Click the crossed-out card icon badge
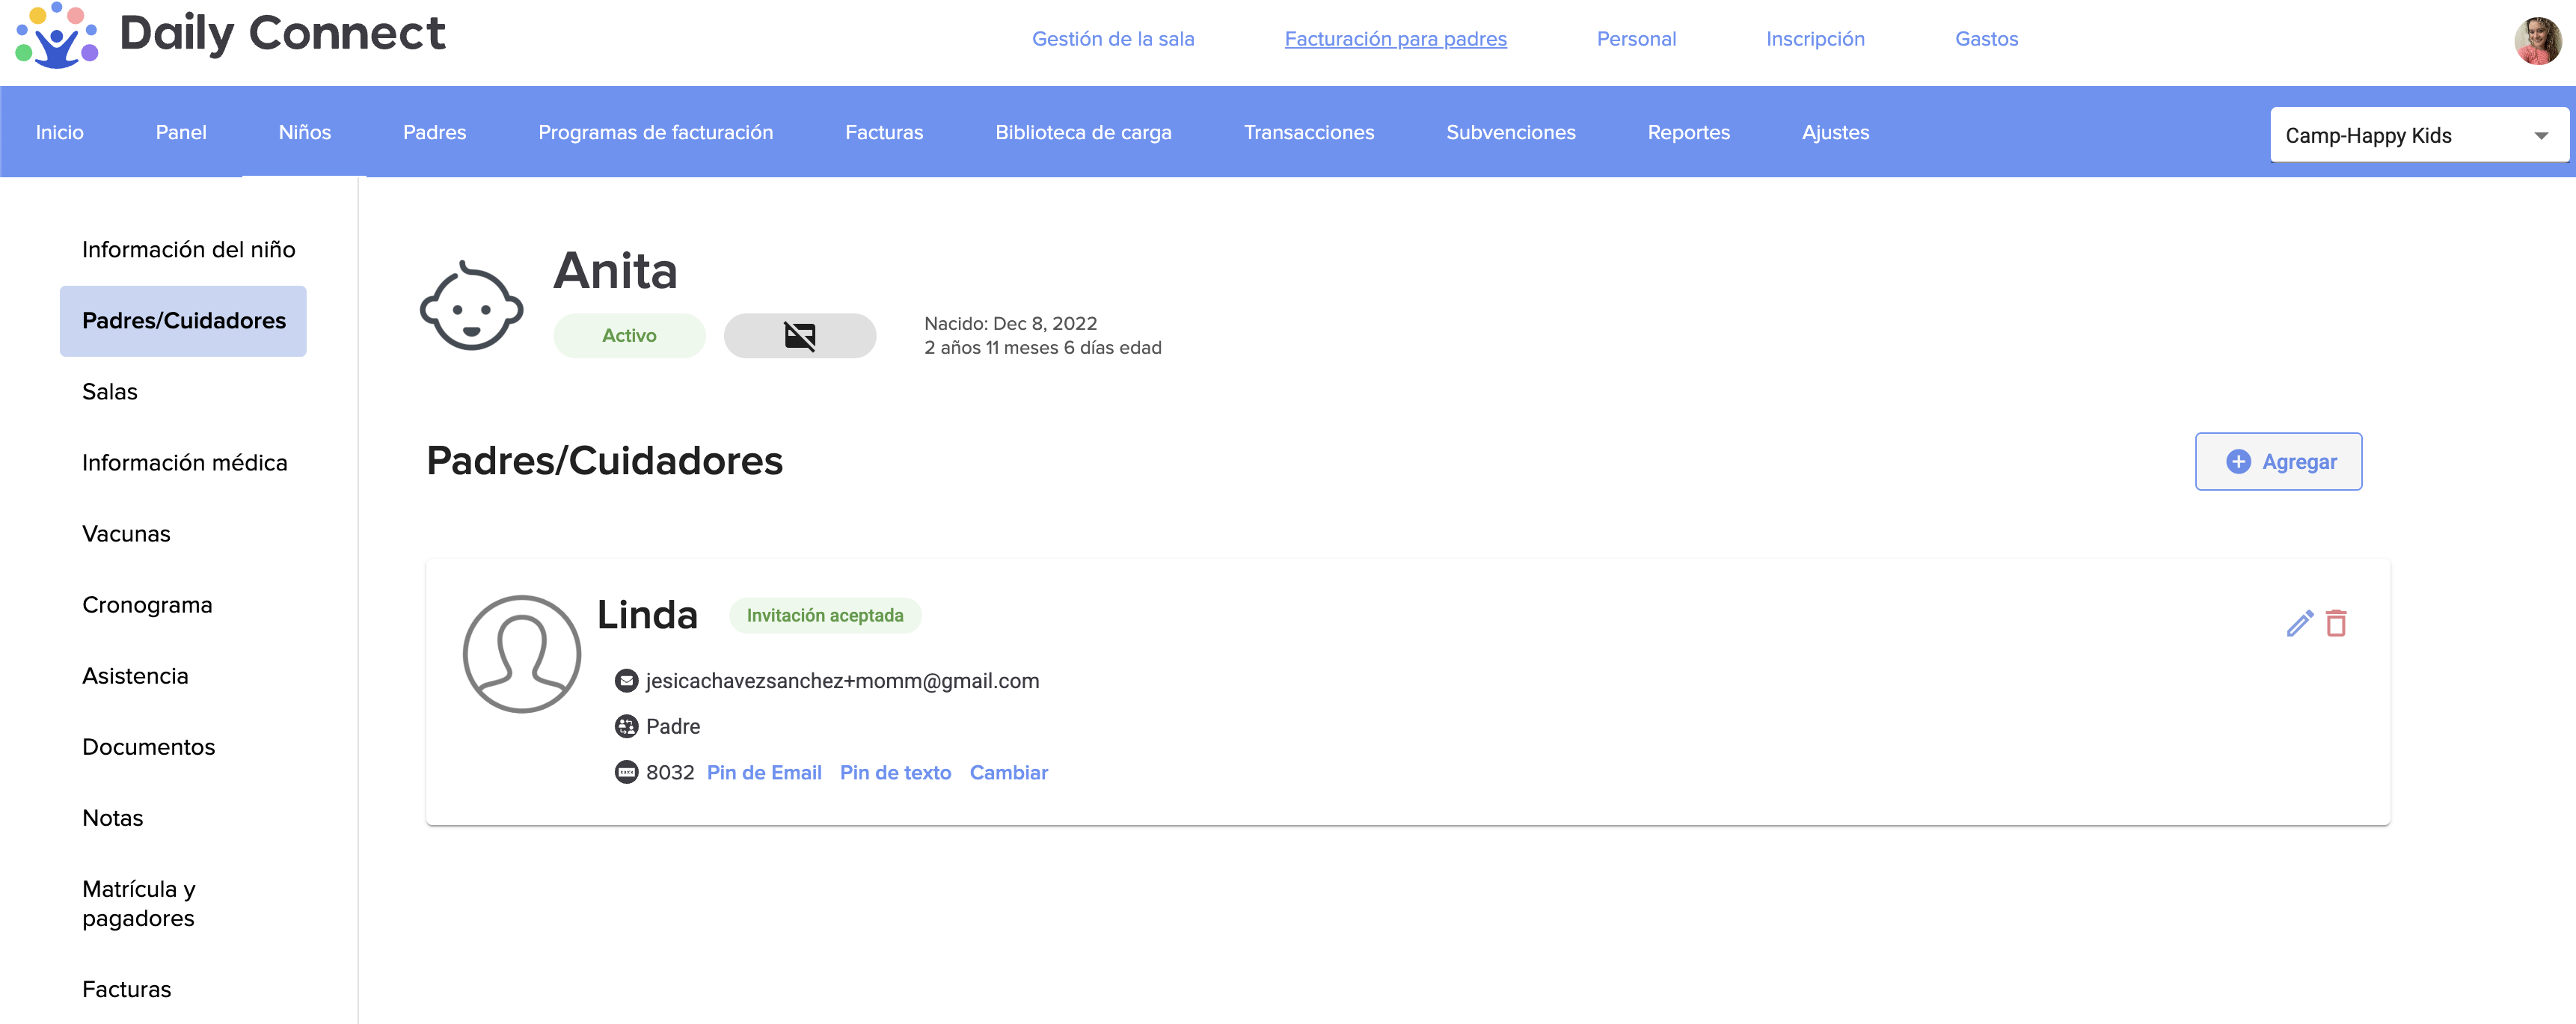 point(799,336)
